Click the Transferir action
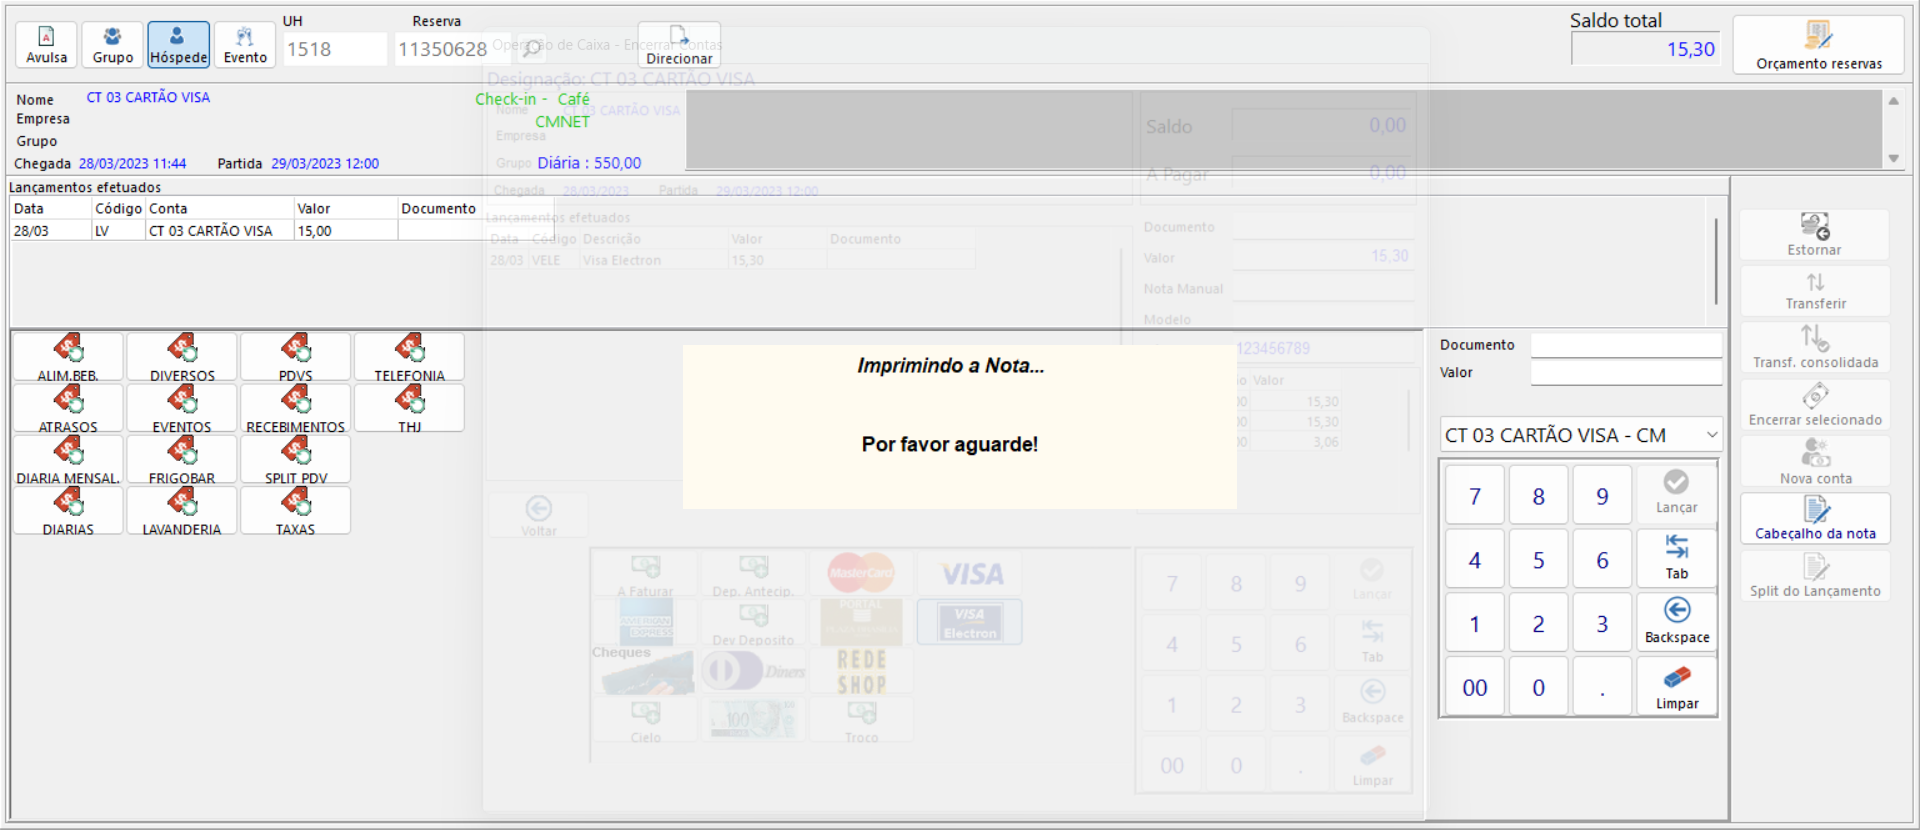The height and width of the screenshot is (830, 1920). pos(1815,290)
